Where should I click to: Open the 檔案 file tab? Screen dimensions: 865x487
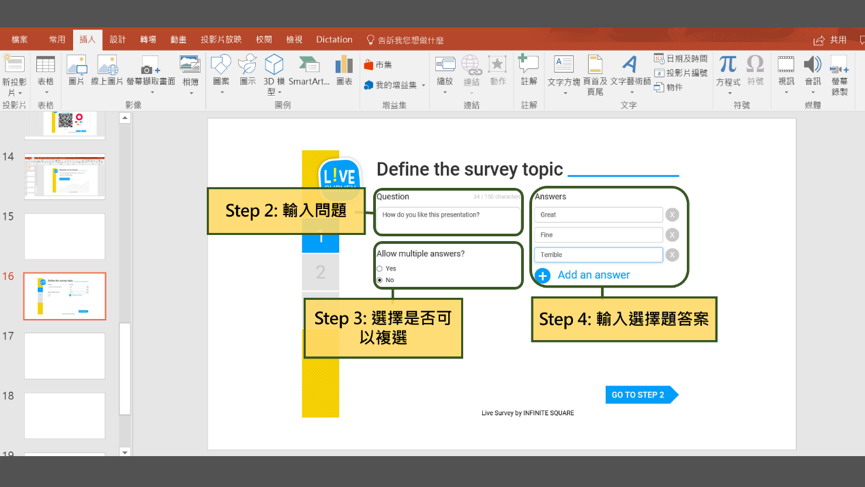[19, 40]
